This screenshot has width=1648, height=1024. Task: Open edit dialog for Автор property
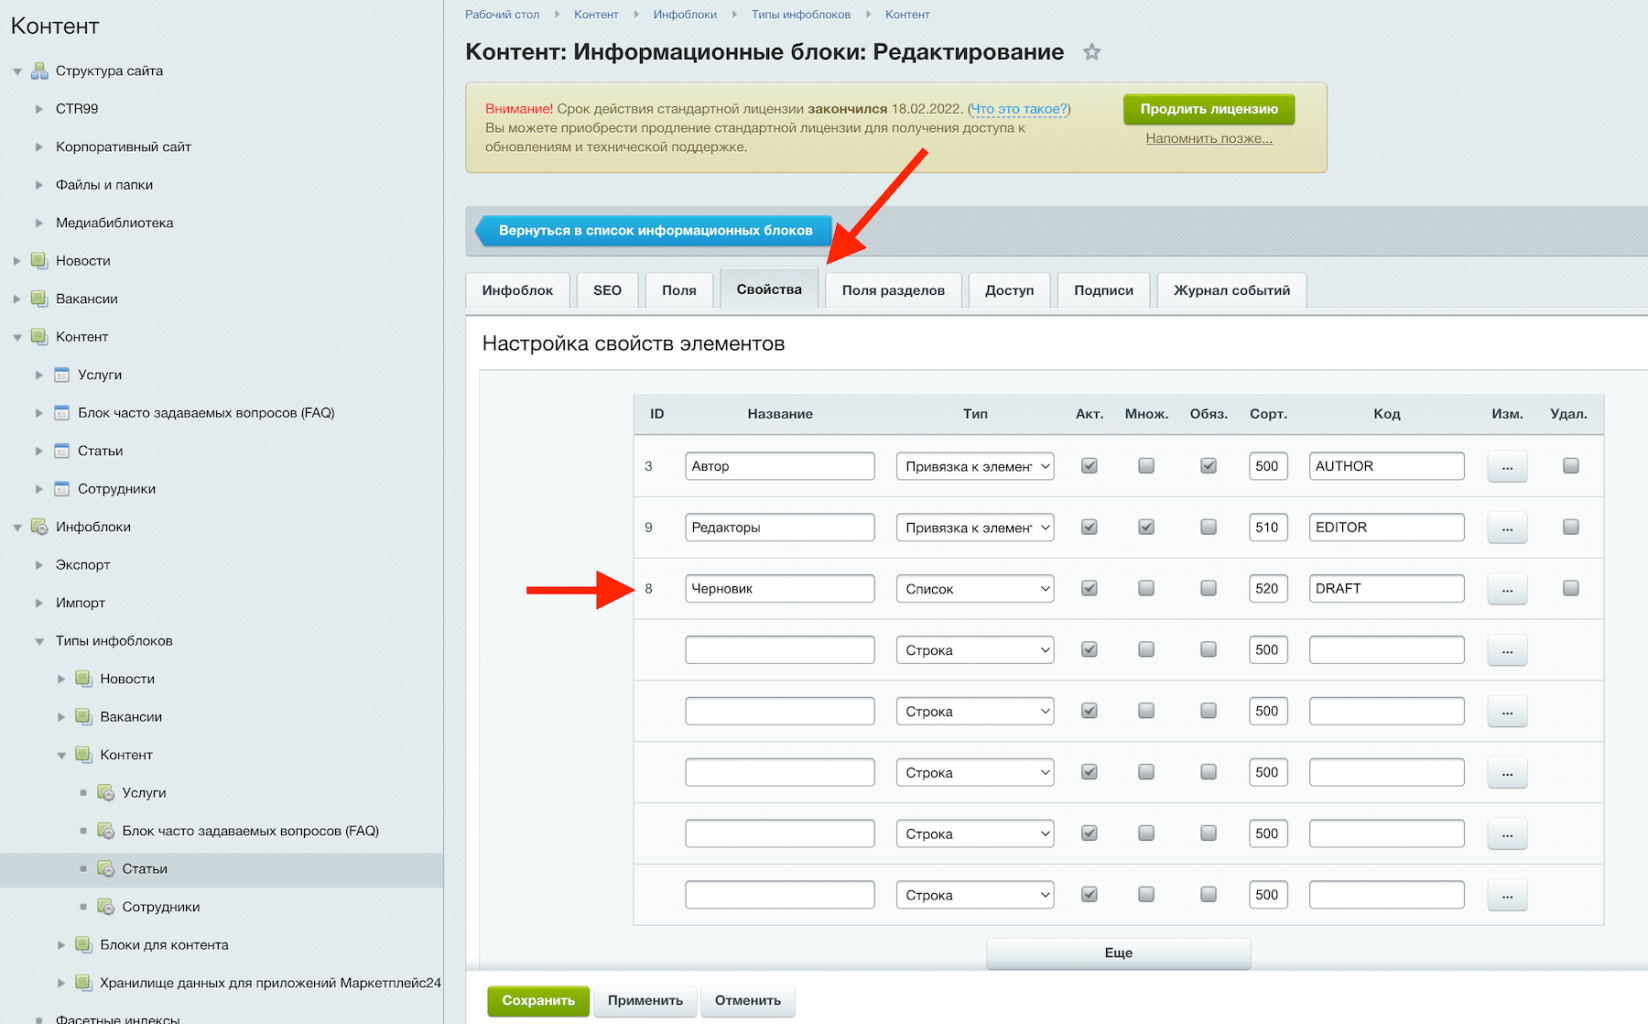(x=1507, y=466)
